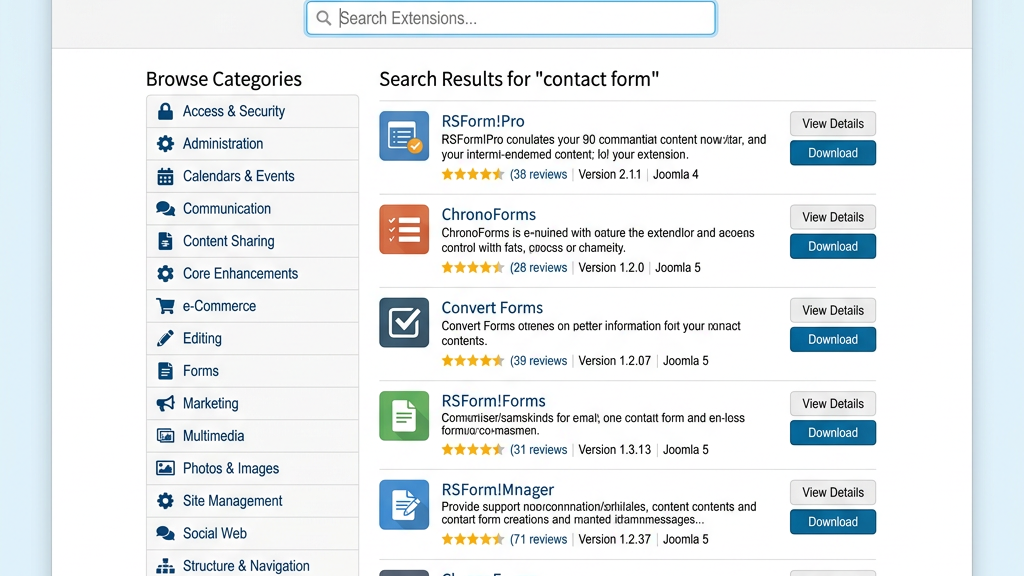The width and height of the screenshot is (1024, 576).
Task: Click the star rating under RSForm!Mnager
Action: point(472,538)
